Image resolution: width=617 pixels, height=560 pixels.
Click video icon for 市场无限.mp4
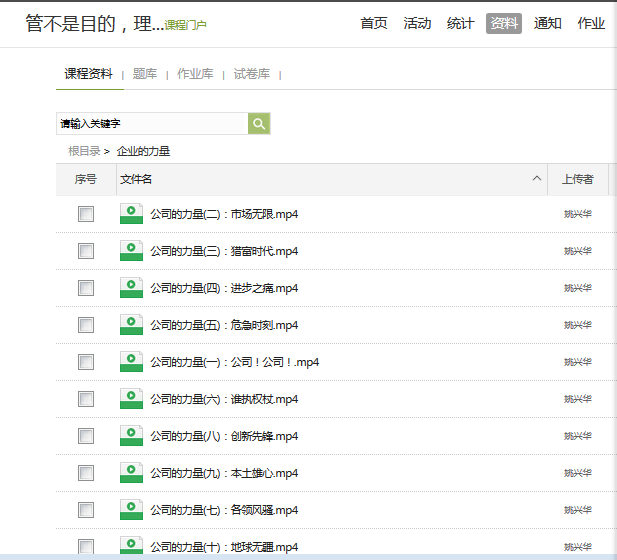131,214
